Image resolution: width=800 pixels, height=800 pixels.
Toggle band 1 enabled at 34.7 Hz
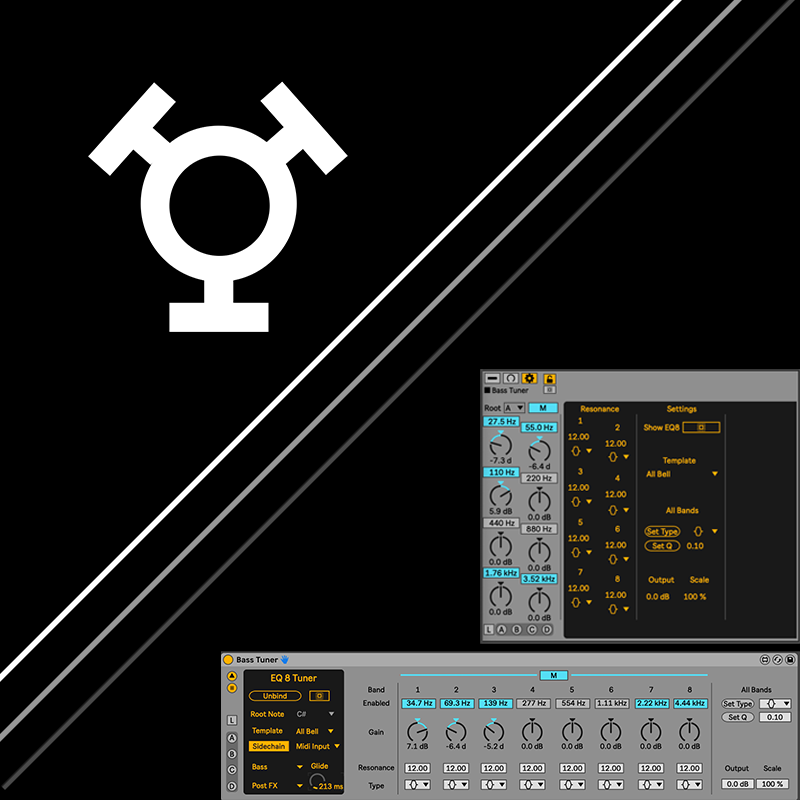pyautogui.click(x=417, y=704)
